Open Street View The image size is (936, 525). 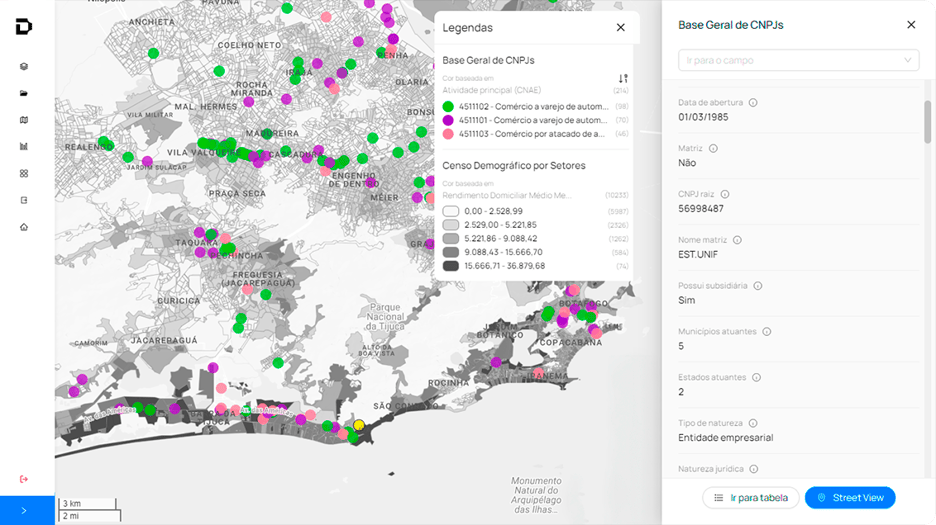click(850, 498)
